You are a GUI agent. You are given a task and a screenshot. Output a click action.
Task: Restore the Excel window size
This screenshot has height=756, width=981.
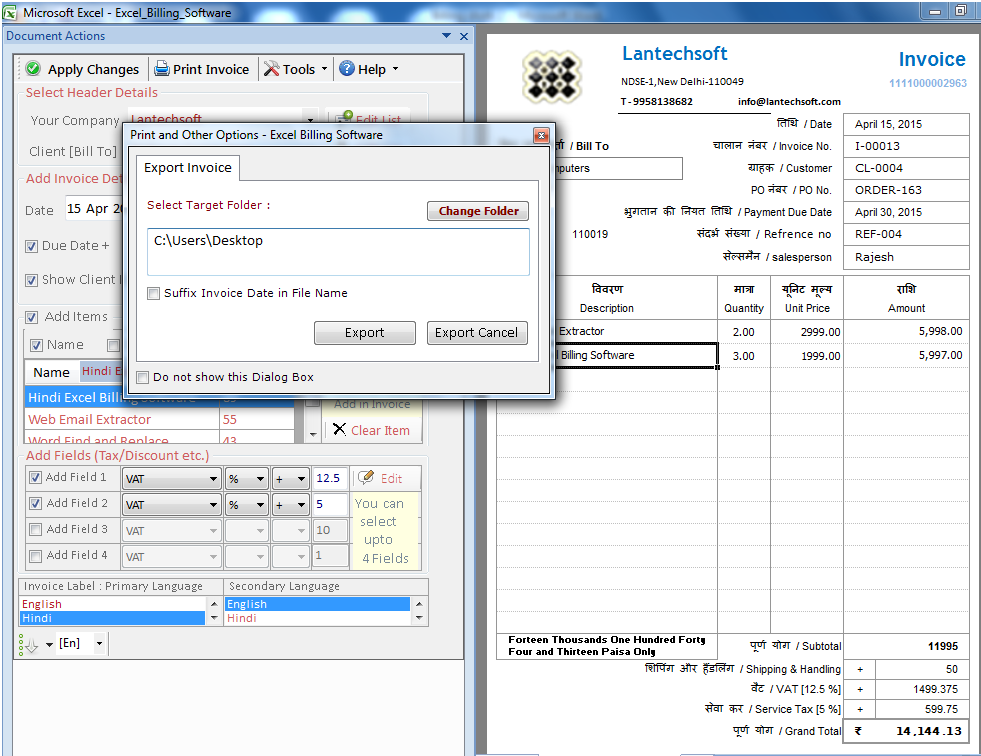point(960,11)
